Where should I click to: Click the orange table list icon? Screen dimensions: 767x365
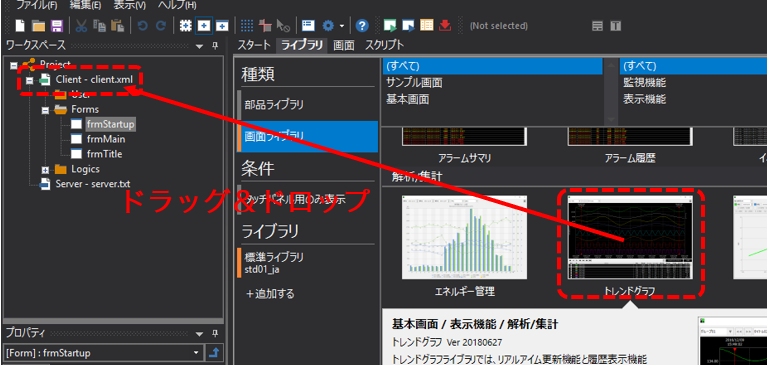coord(427,25)
